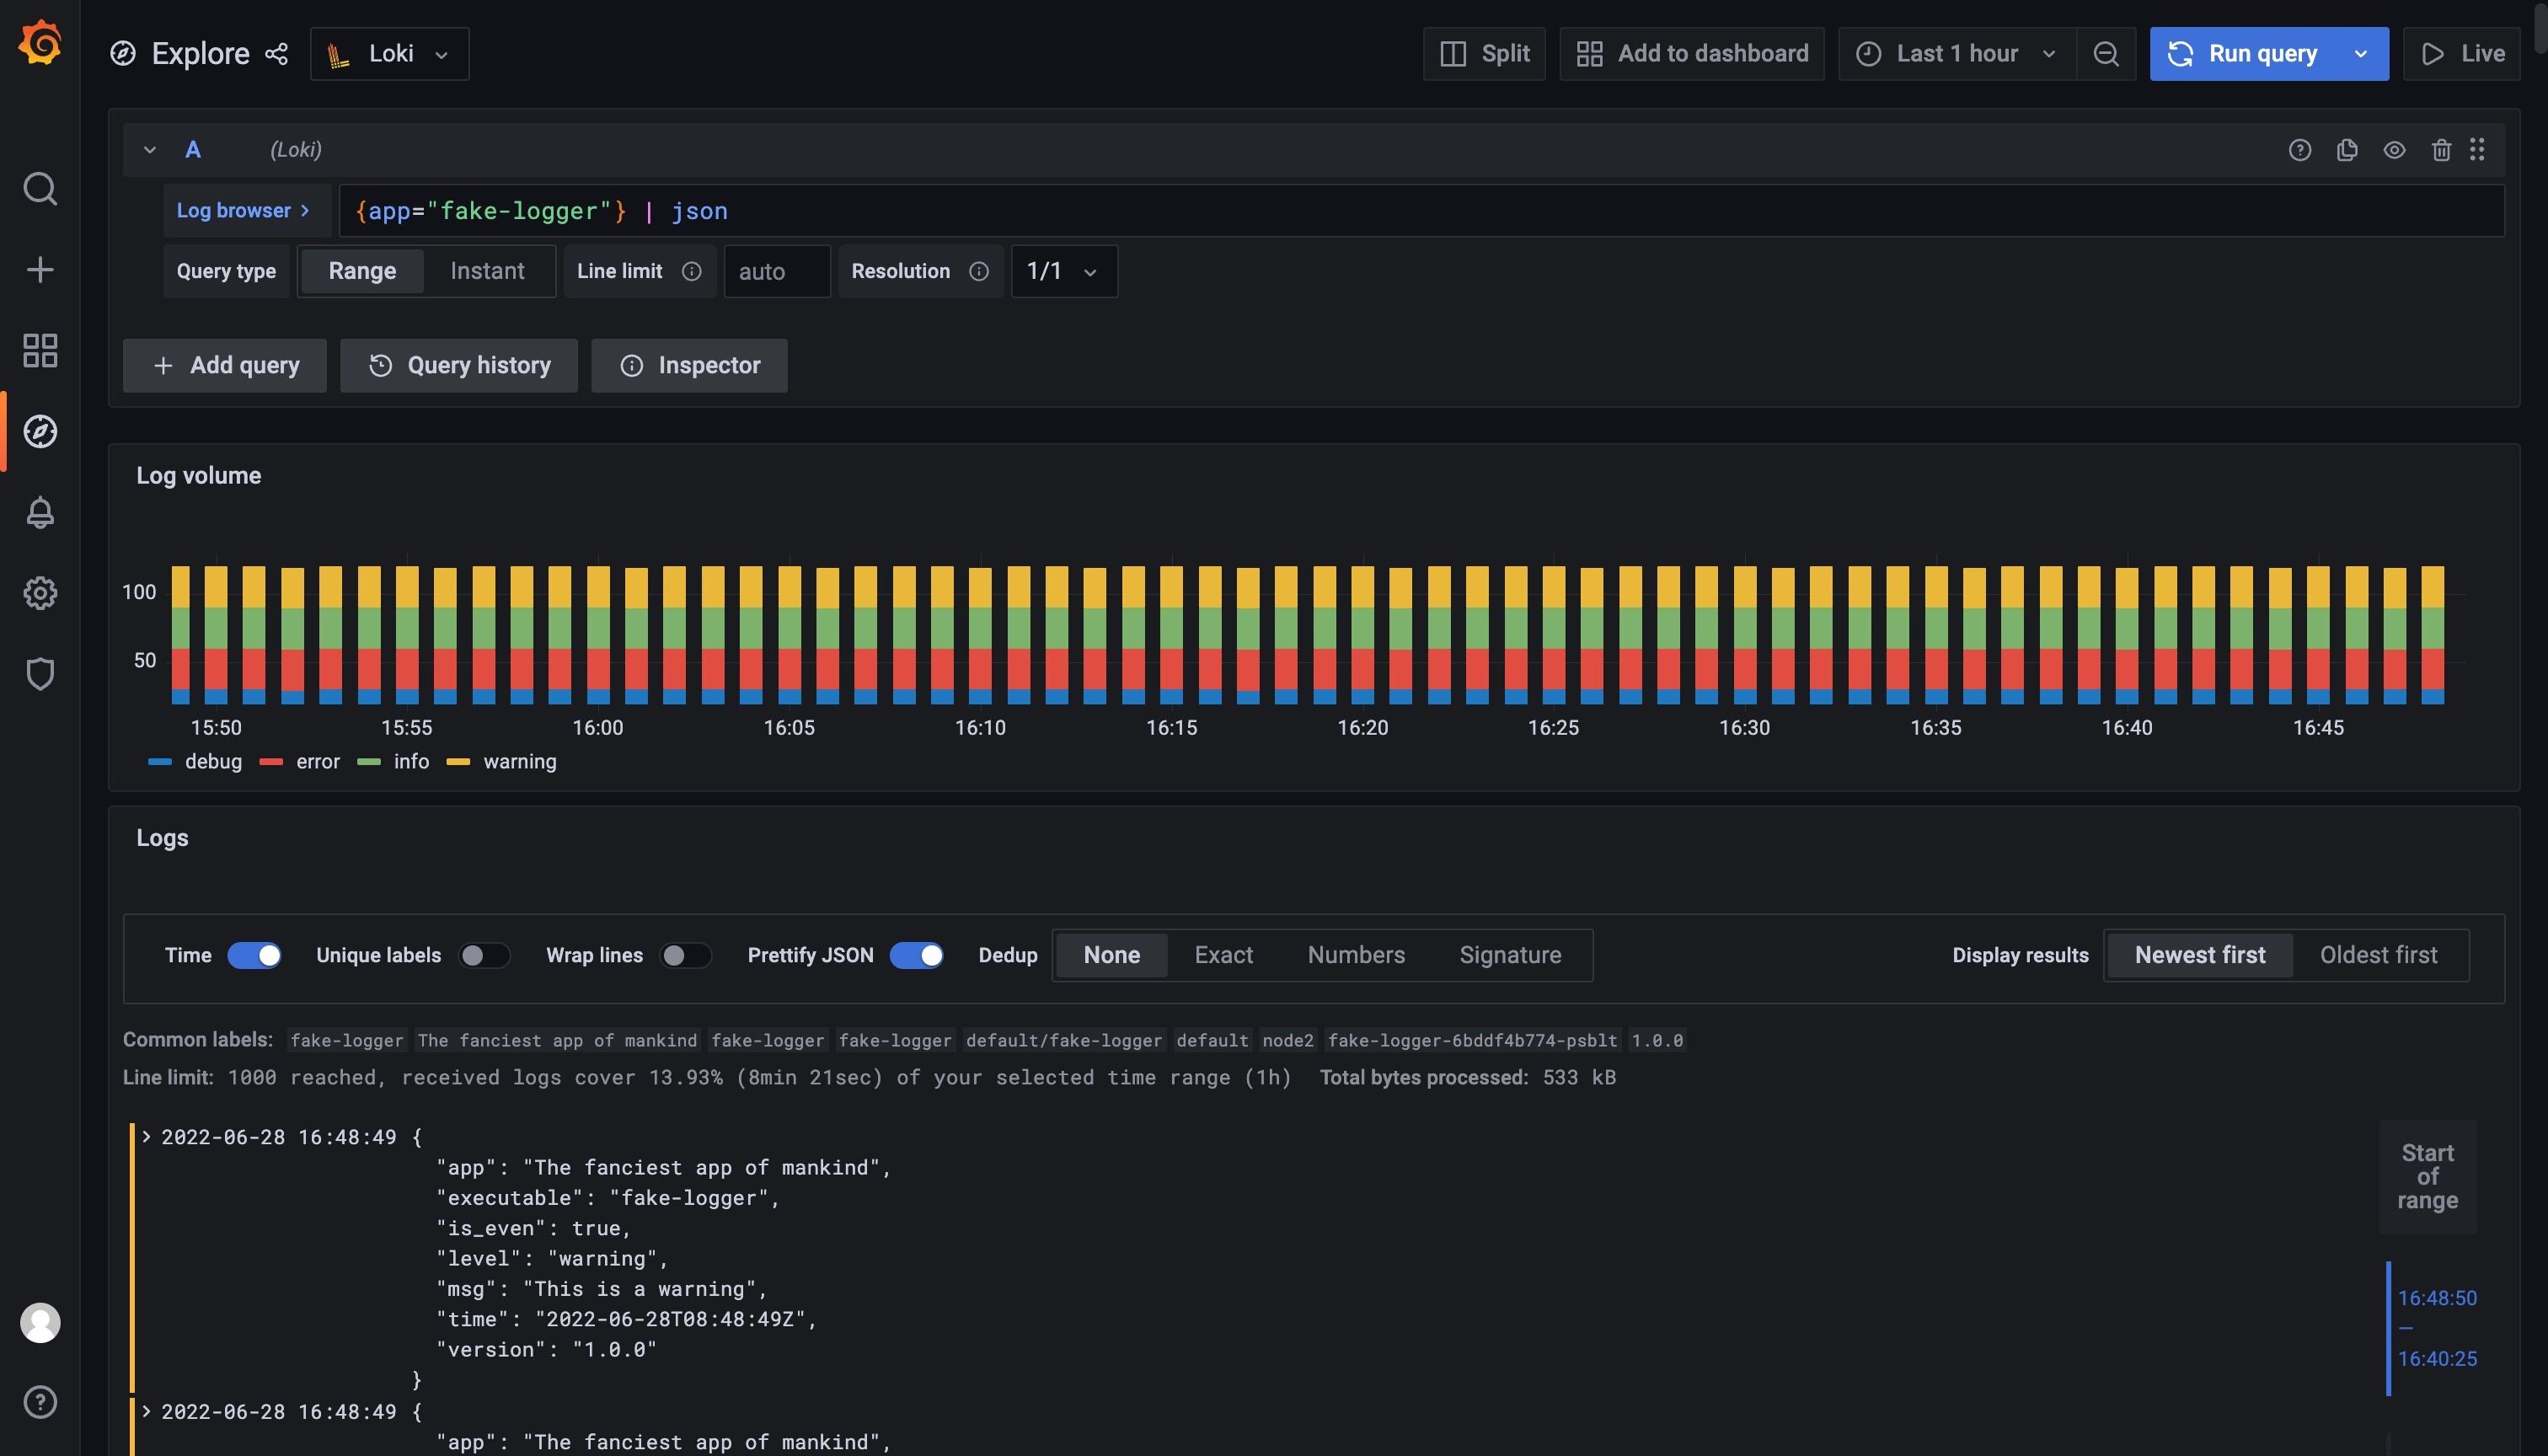The image size is (2548, 1456).
Task: Open the Loki datasource picker
Action: (389, 54)
